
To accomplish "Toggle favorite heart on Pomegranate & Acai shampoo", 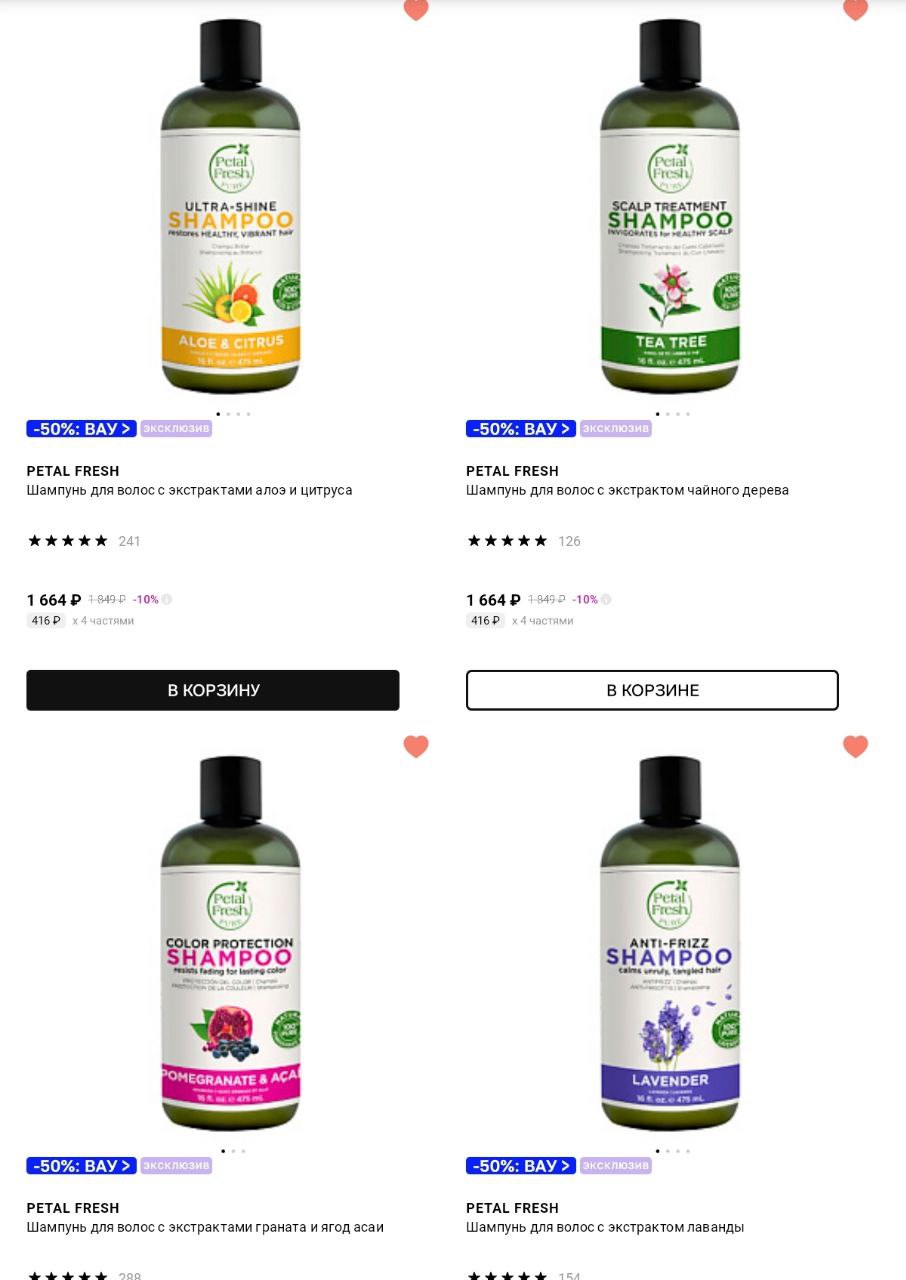I will (x=416, y=746).
